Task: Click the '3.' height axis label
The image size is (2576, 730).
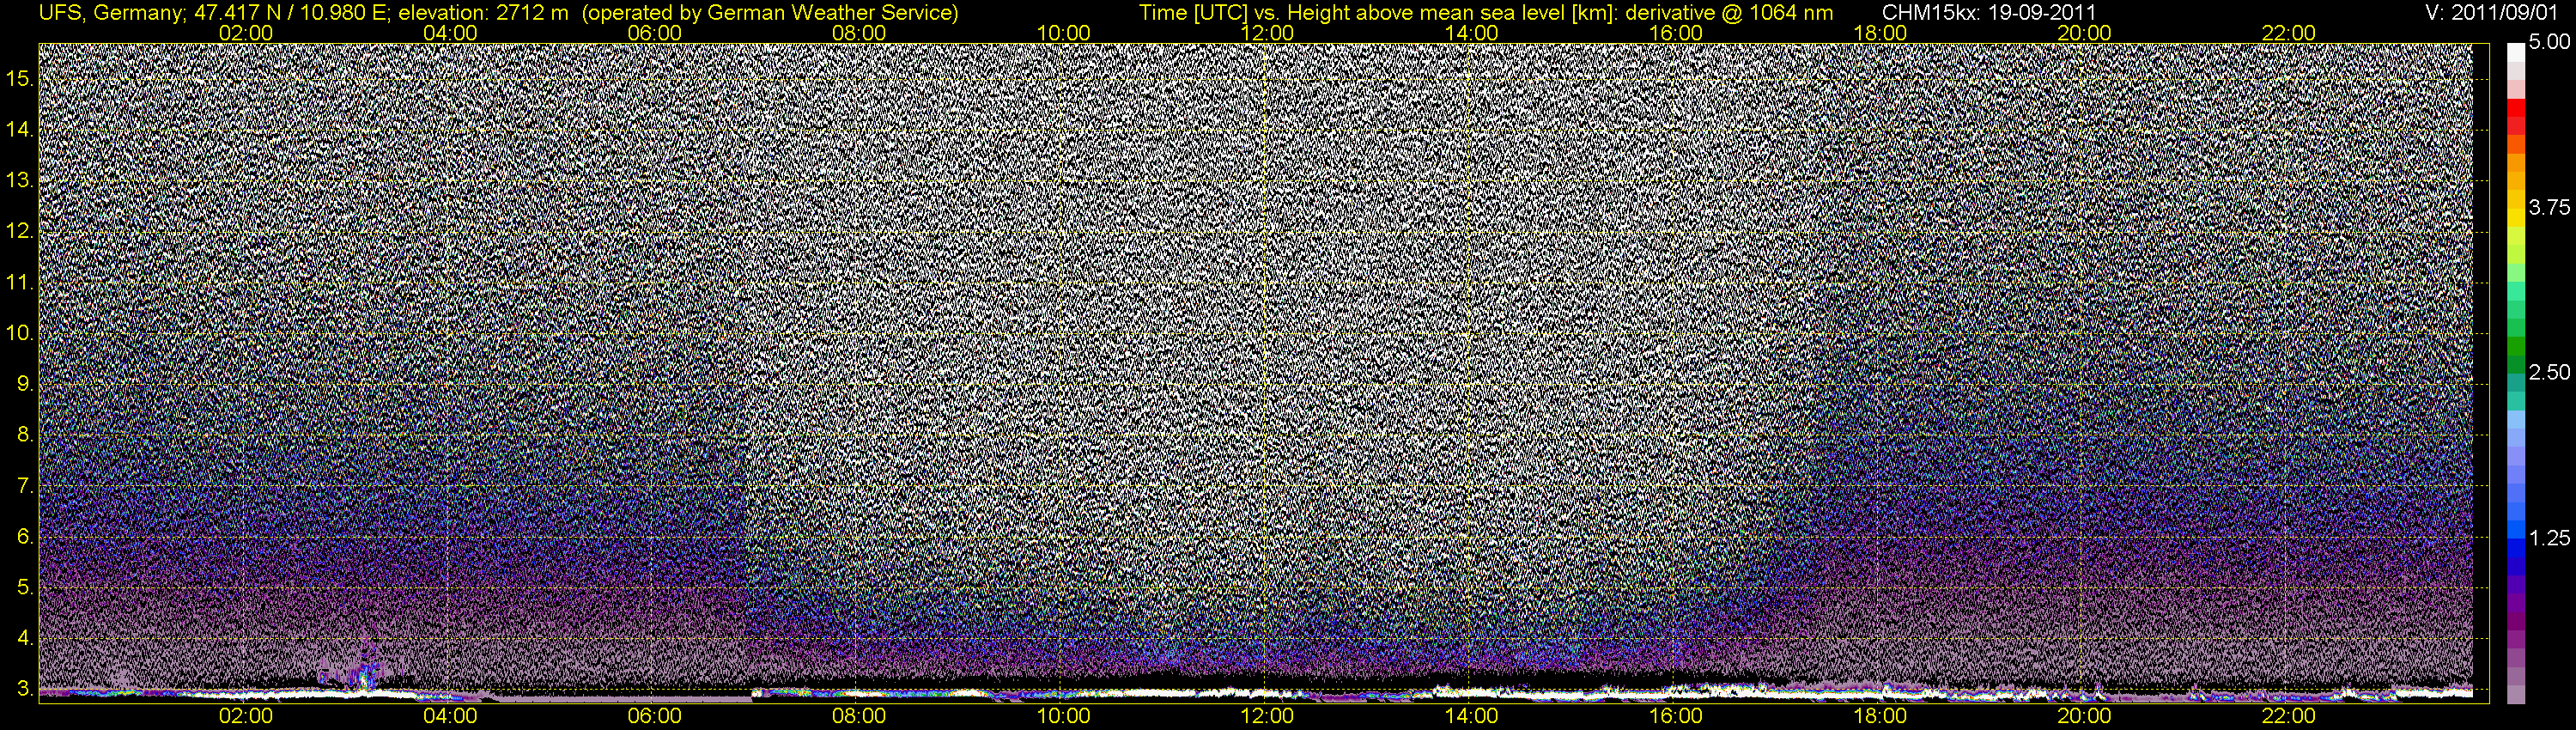Action: click(25, 689)
